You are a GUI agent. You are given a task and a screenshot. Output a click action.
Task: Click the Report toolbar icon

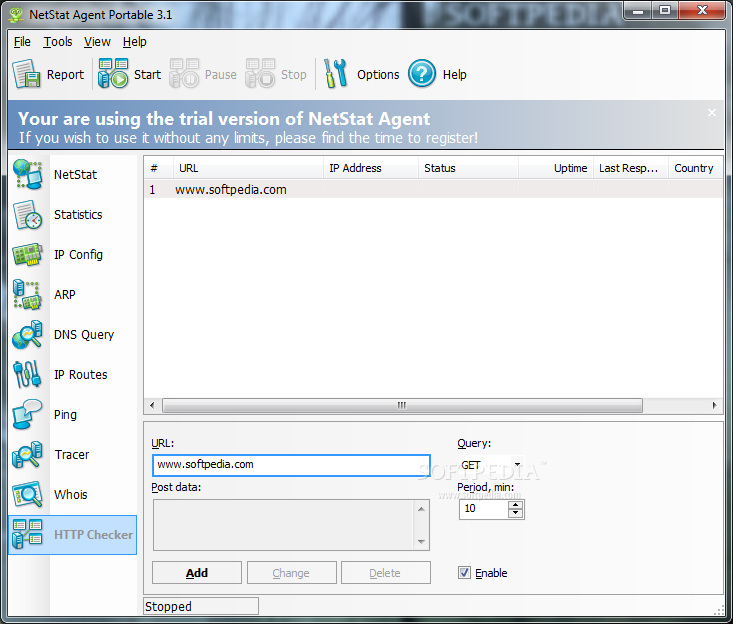point(26,74)
